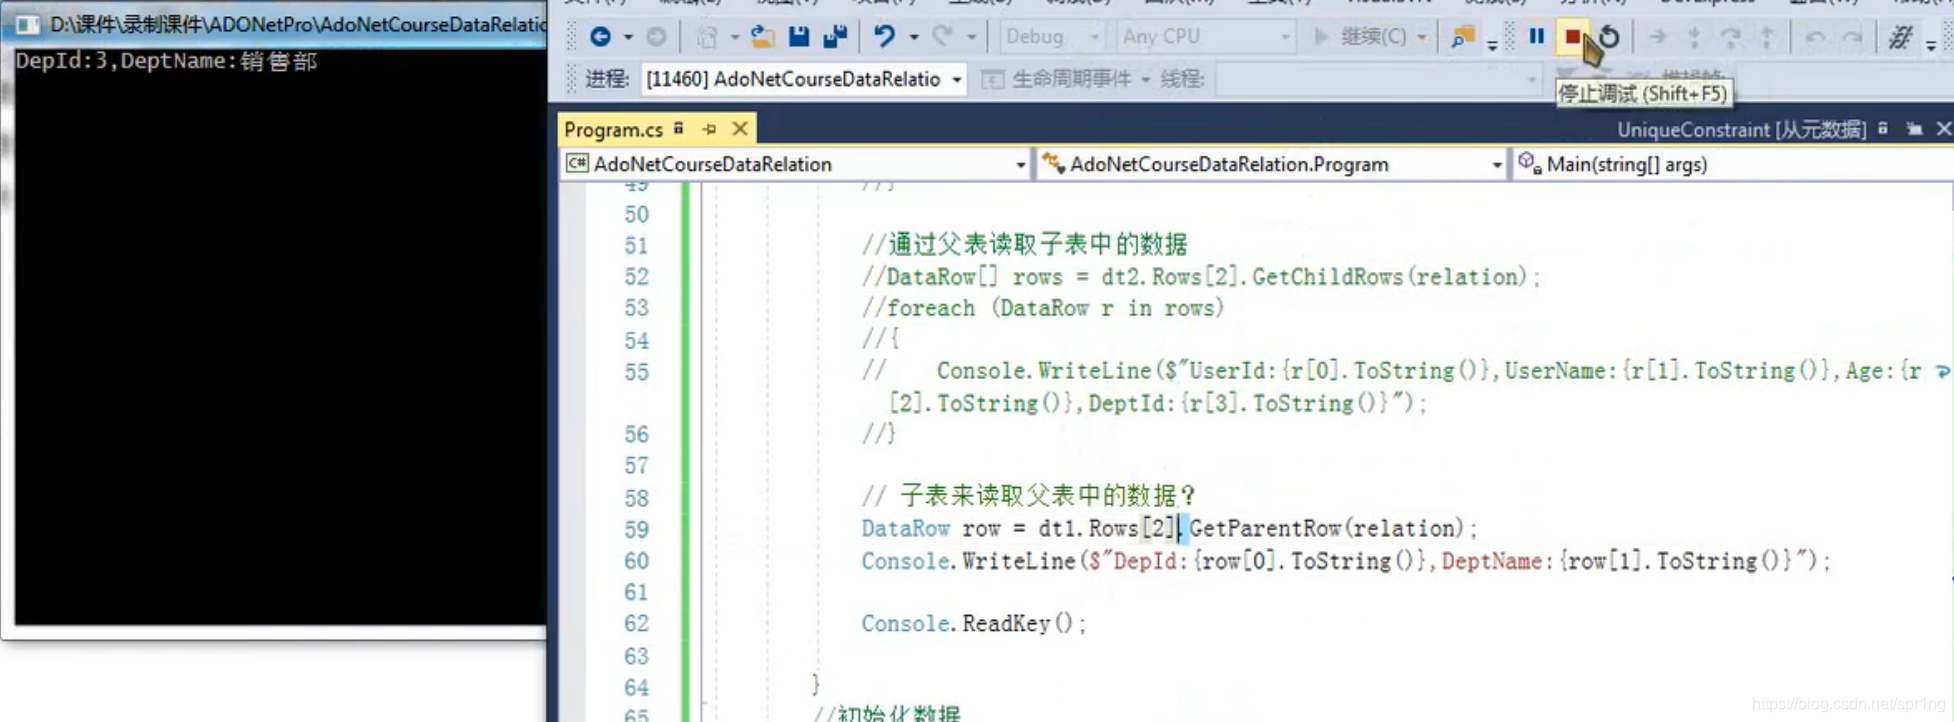Click the foreach comment on line 53
The image size is (1954, 722).
[x=1043, y=308]
